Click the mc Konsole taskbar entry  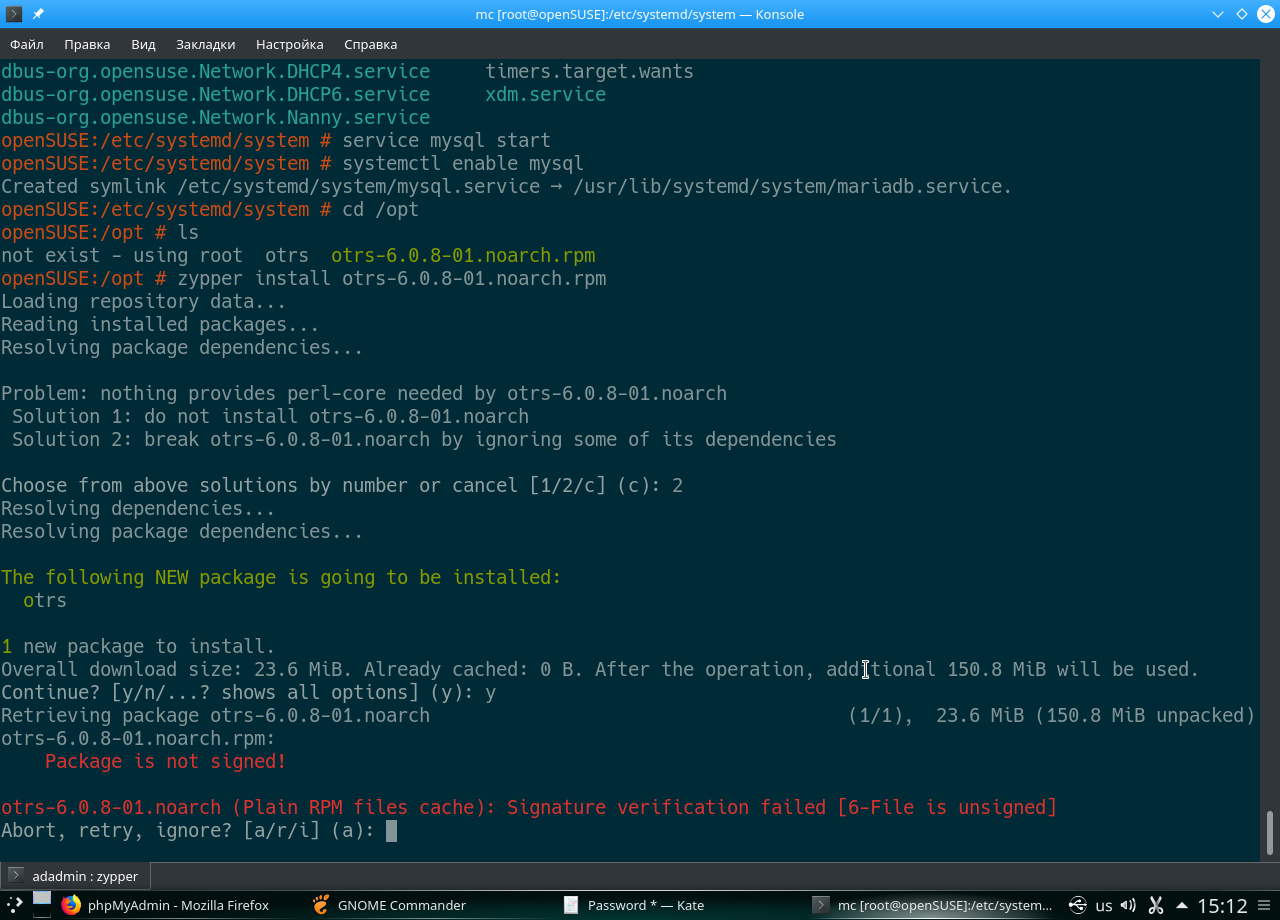tap(932, 905)
